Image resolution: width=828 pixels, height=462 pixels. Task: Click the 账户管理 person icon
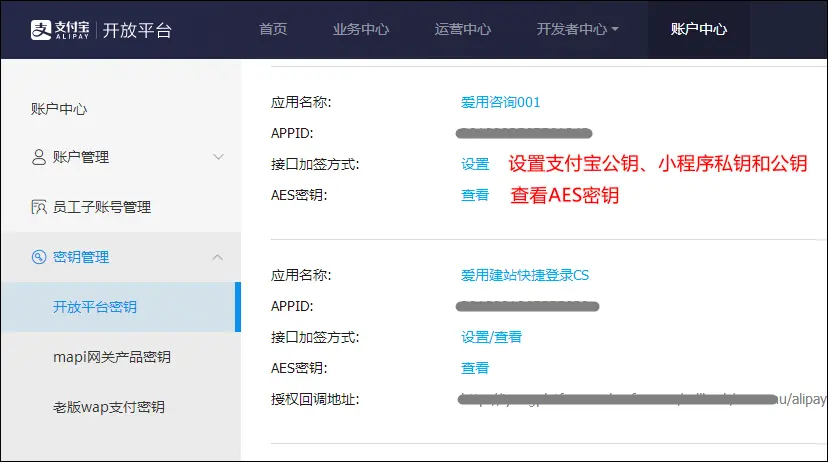pos(39,157)
